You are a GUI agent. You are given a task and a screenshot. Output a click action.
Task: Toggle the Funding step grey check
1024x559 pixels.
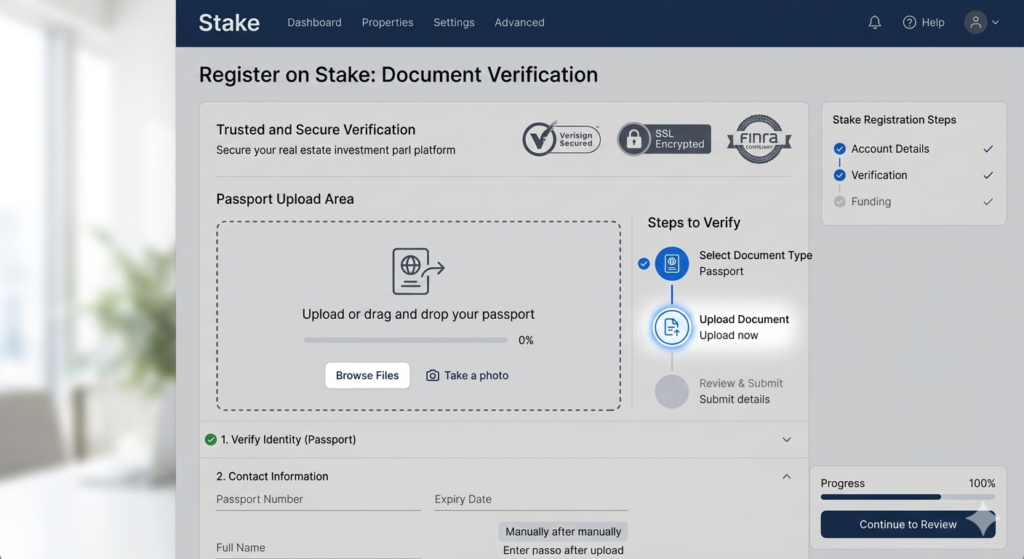click(840, 202)
